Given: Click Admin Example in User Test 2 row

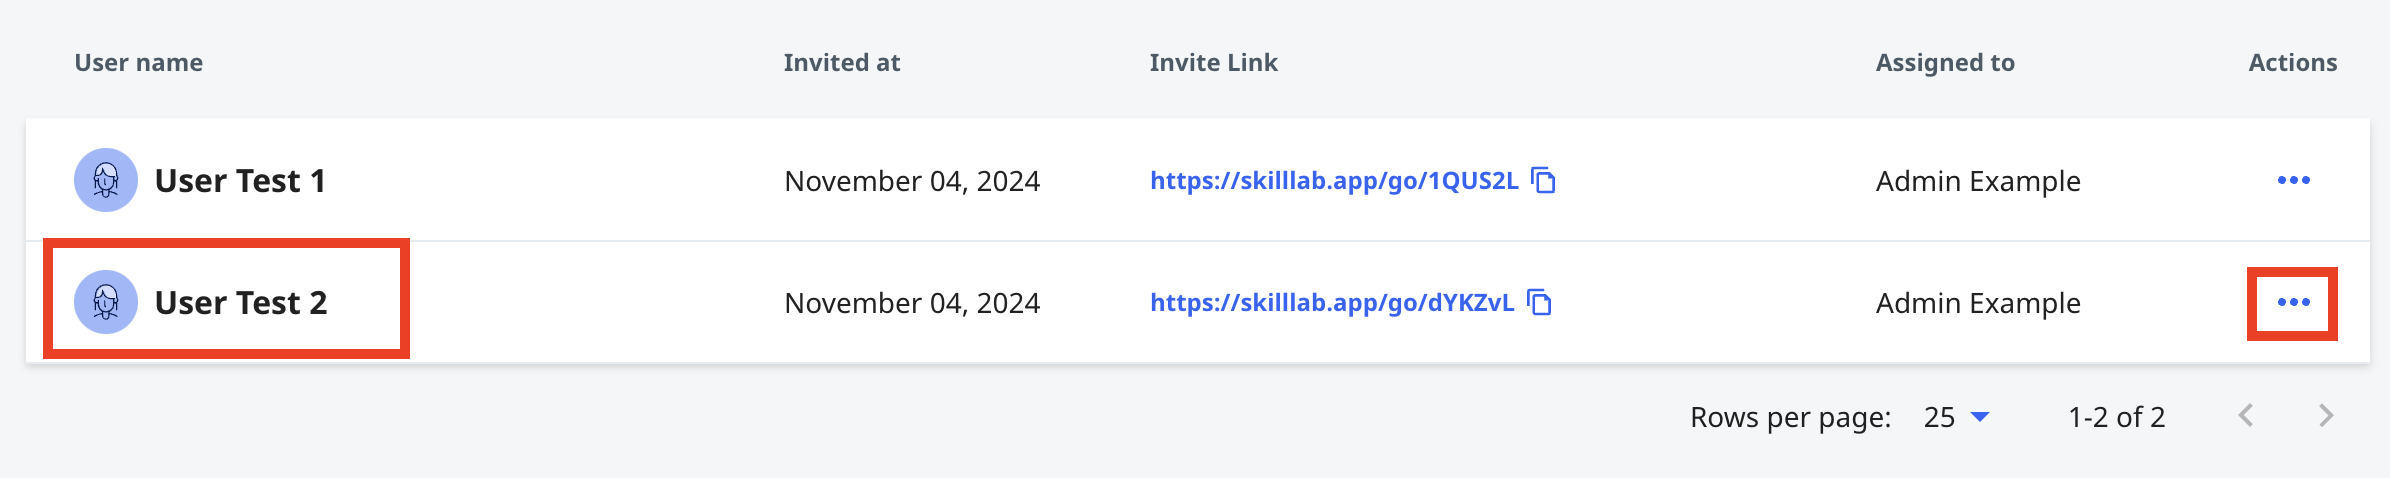Looking at the screenshot, I should coord(1978,303).
